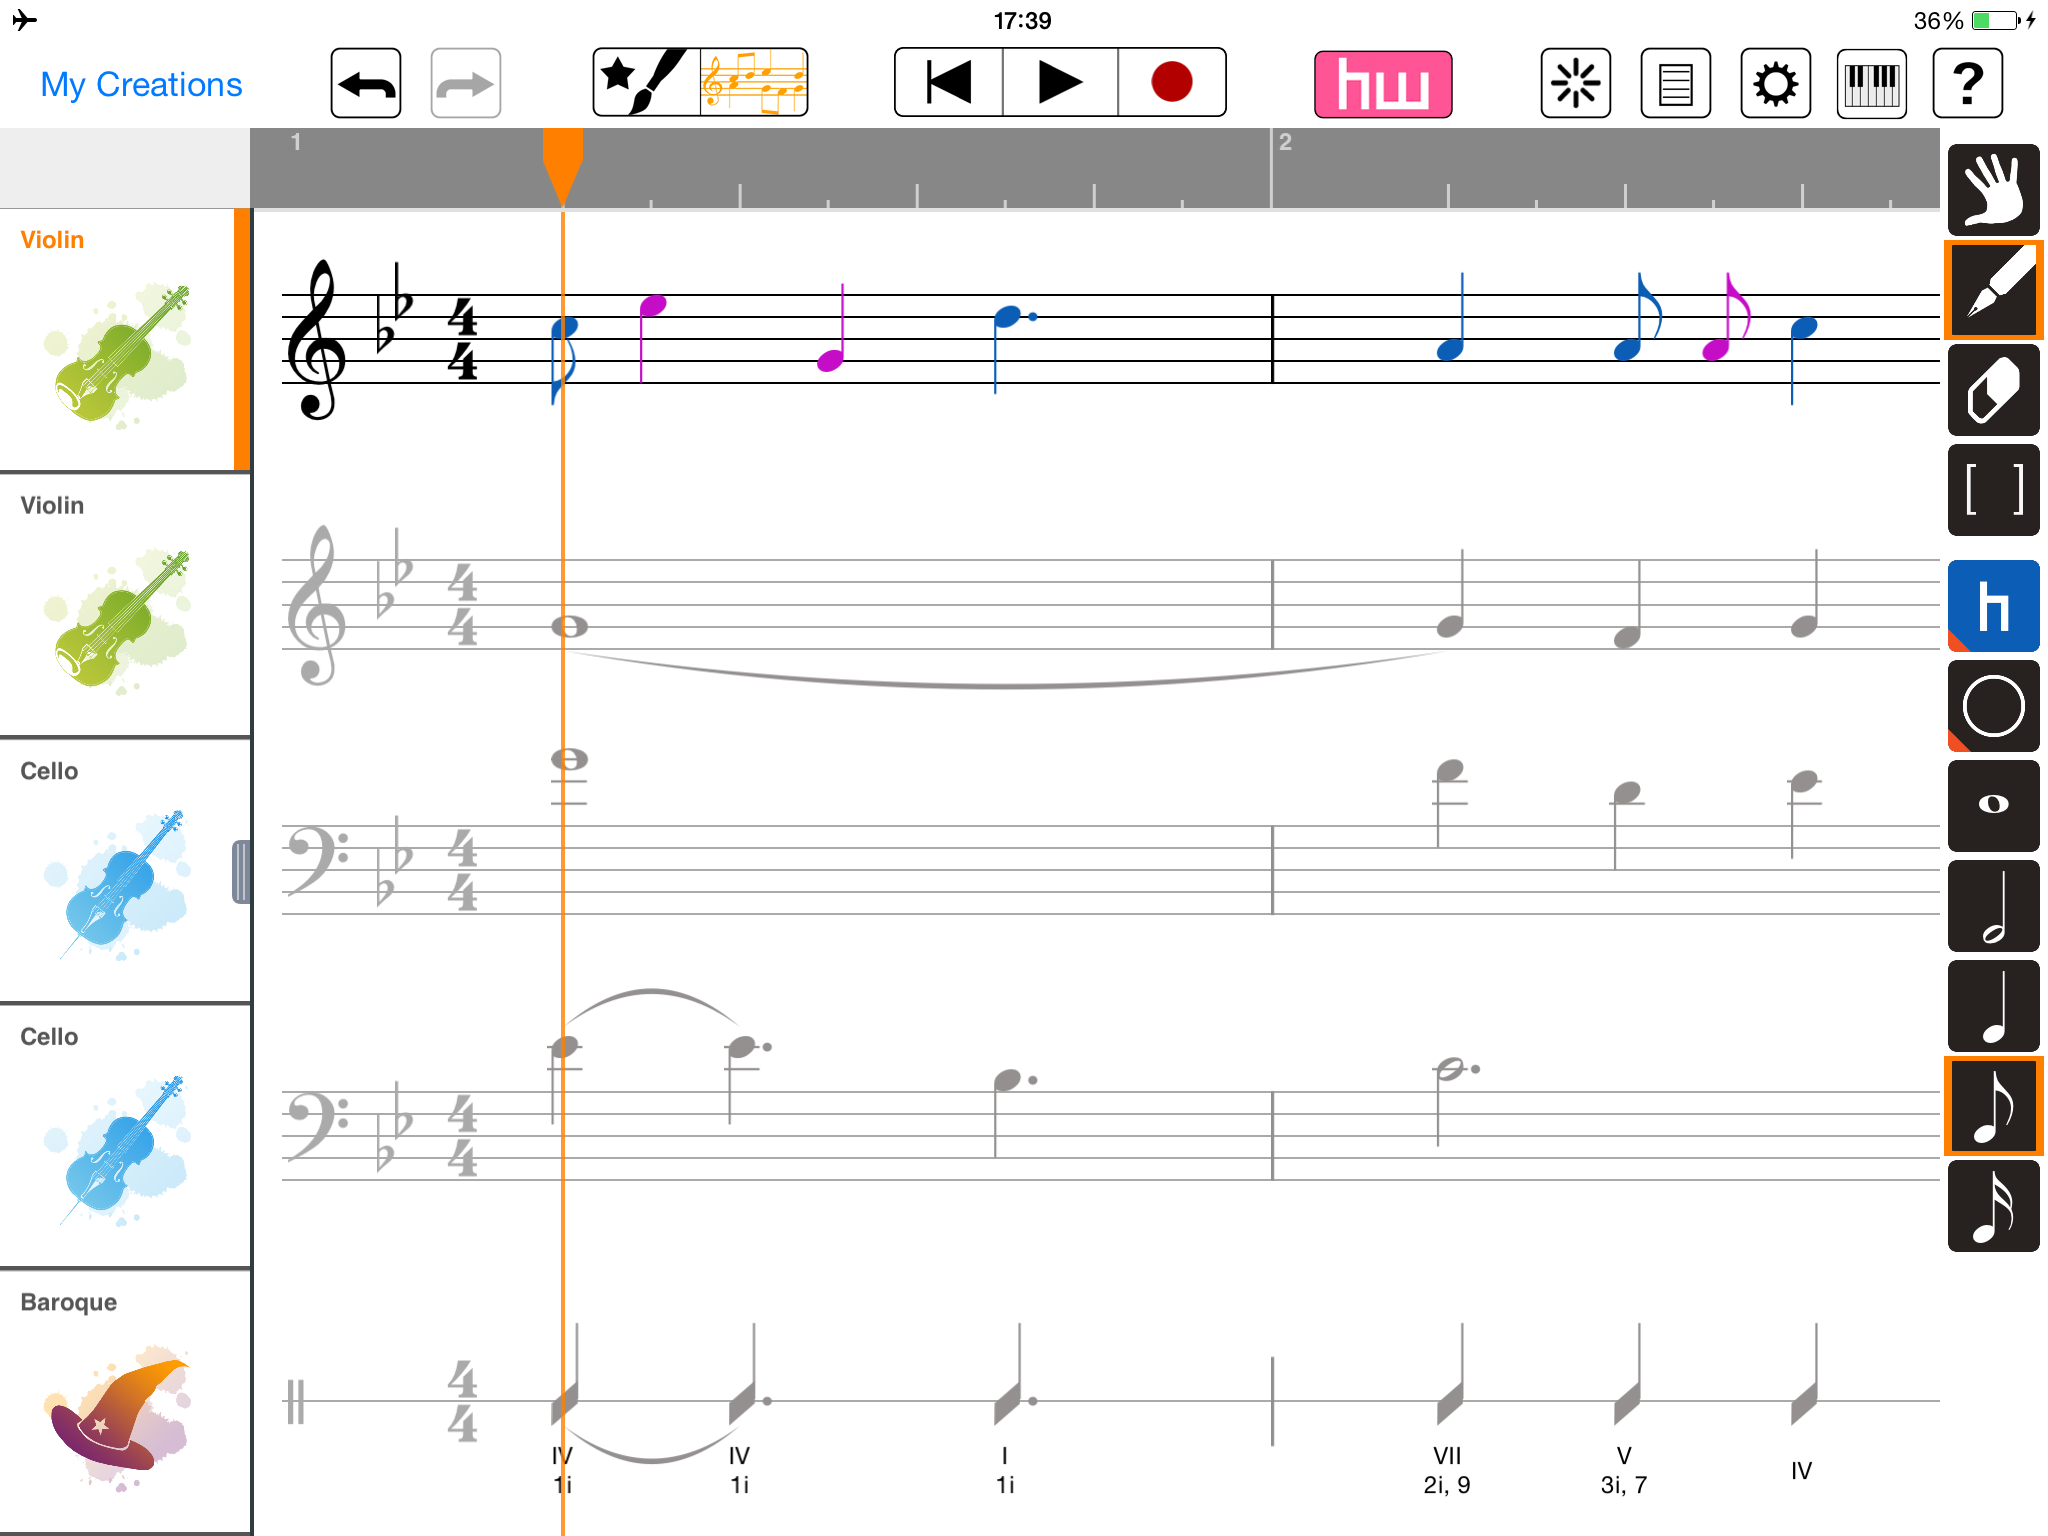Select the second Violin track
2048x1536 pixels.
(x=124, y=605)
